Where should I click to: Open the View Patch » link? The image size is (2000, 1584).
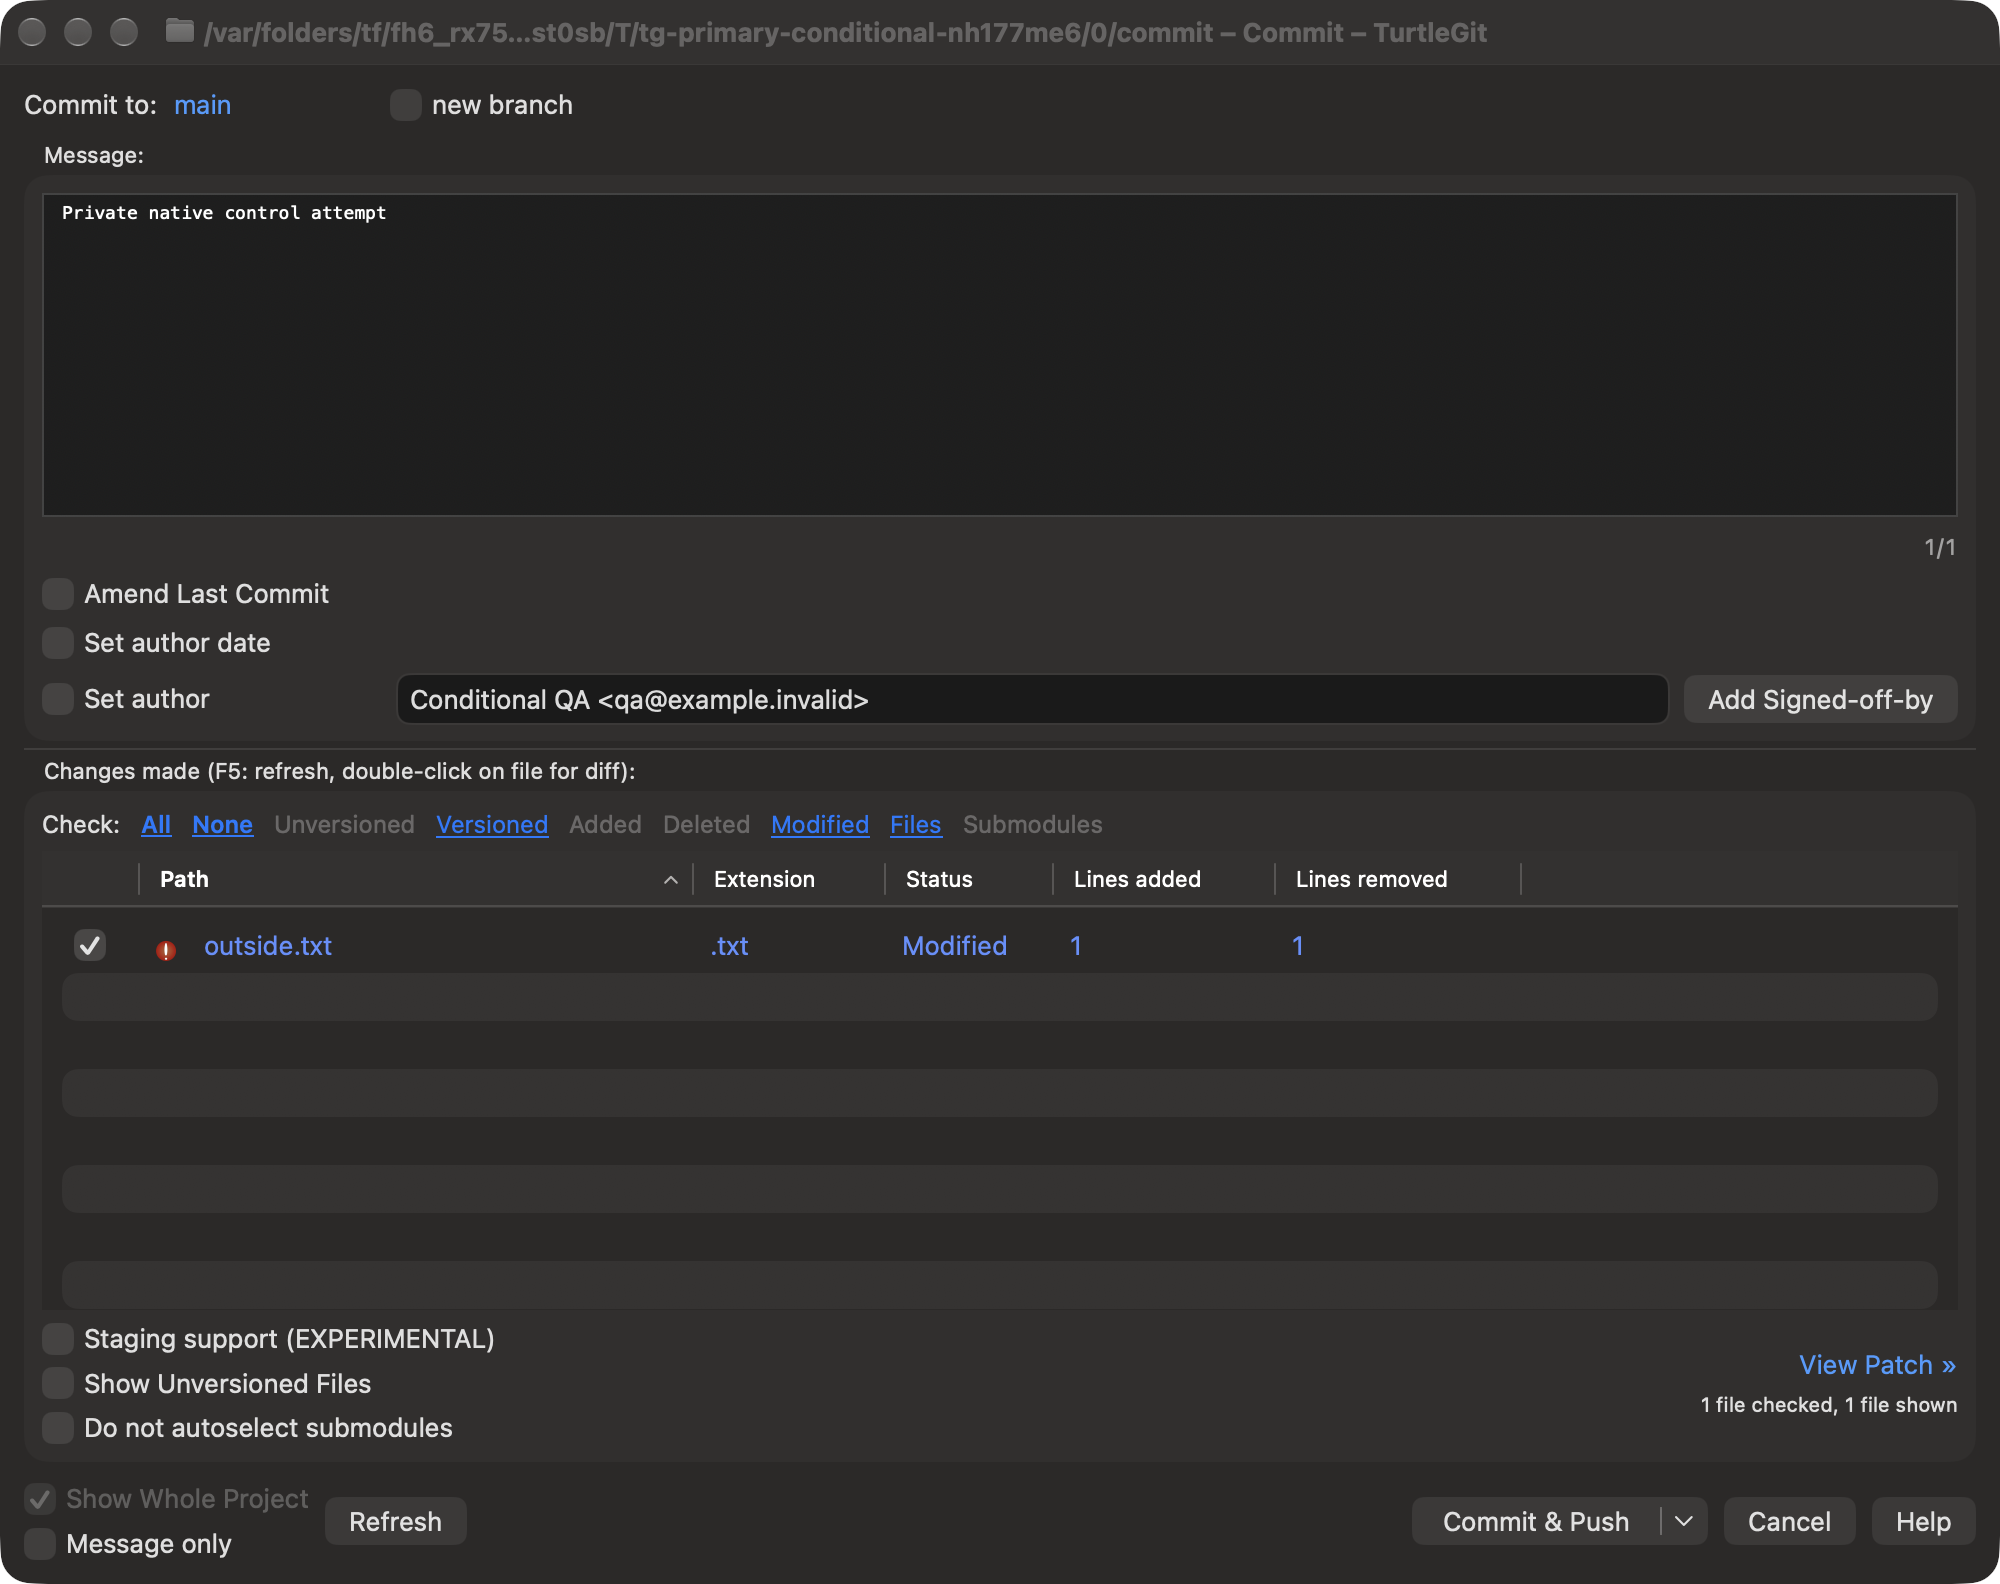[1877, 1365]
